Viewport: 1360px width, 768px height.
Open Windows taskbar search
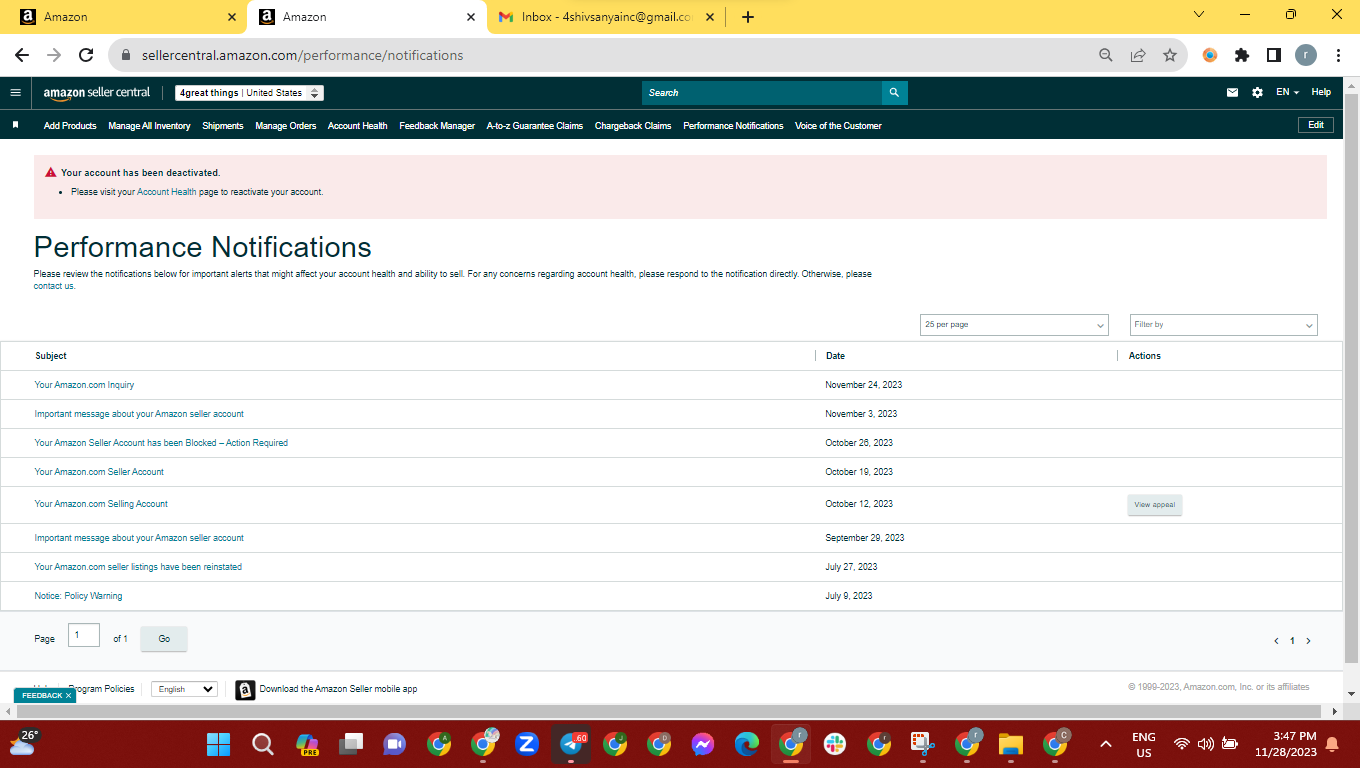pyautogui.click(x=262, y=744)
